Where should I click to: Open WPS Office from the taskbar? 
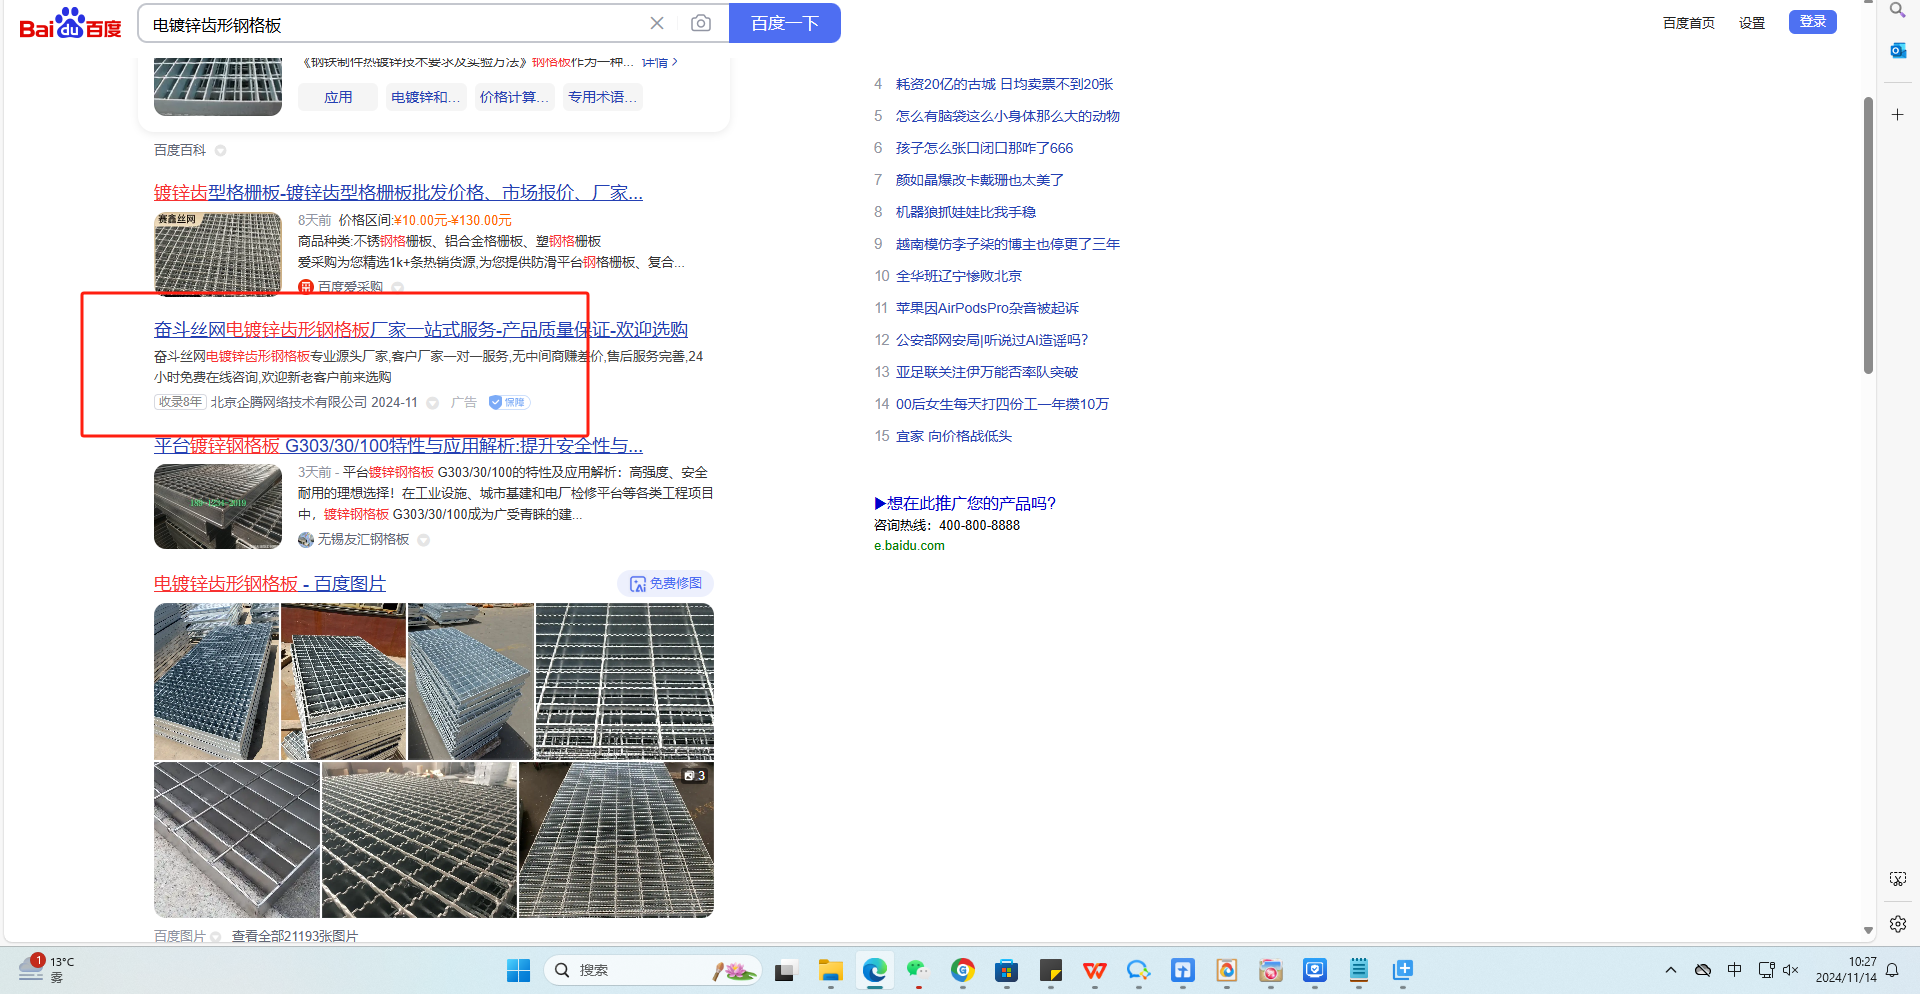point(1095,970)
